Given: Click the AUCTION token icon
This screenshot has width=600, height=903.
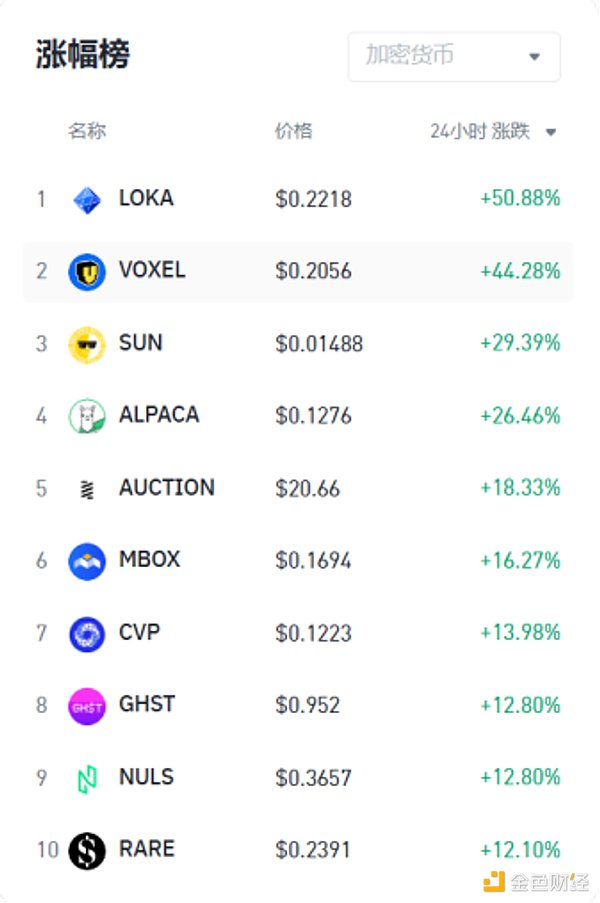Looking at the screenshot, I should (87, 489).
